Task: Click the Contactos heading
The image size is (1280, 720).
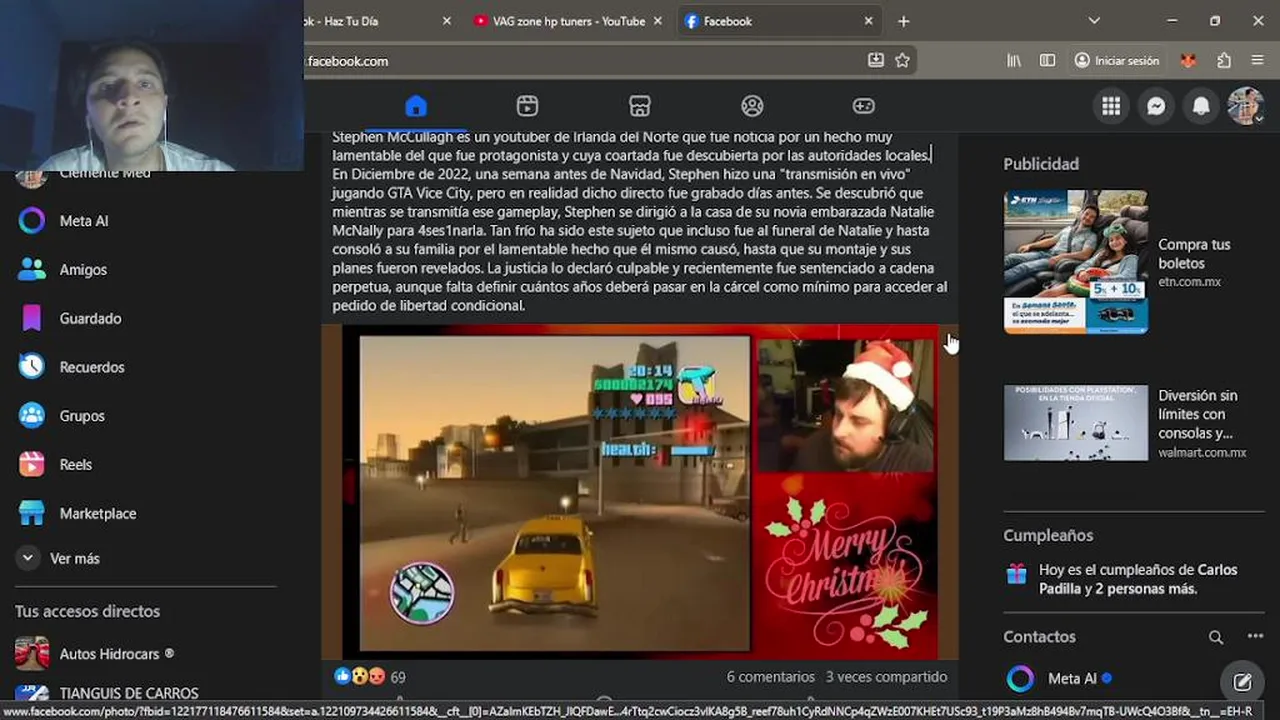Action: point(1039,637)
